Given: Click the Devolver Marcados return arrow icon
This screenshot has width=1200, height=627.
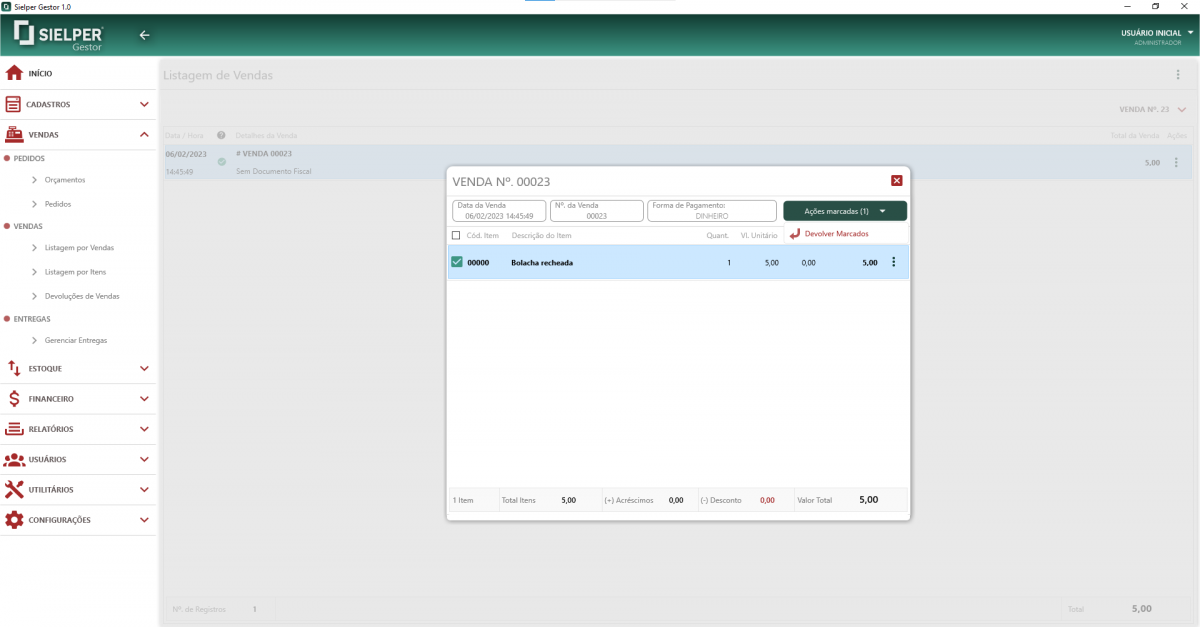Looking at the screenshot, I should [795, 233].
